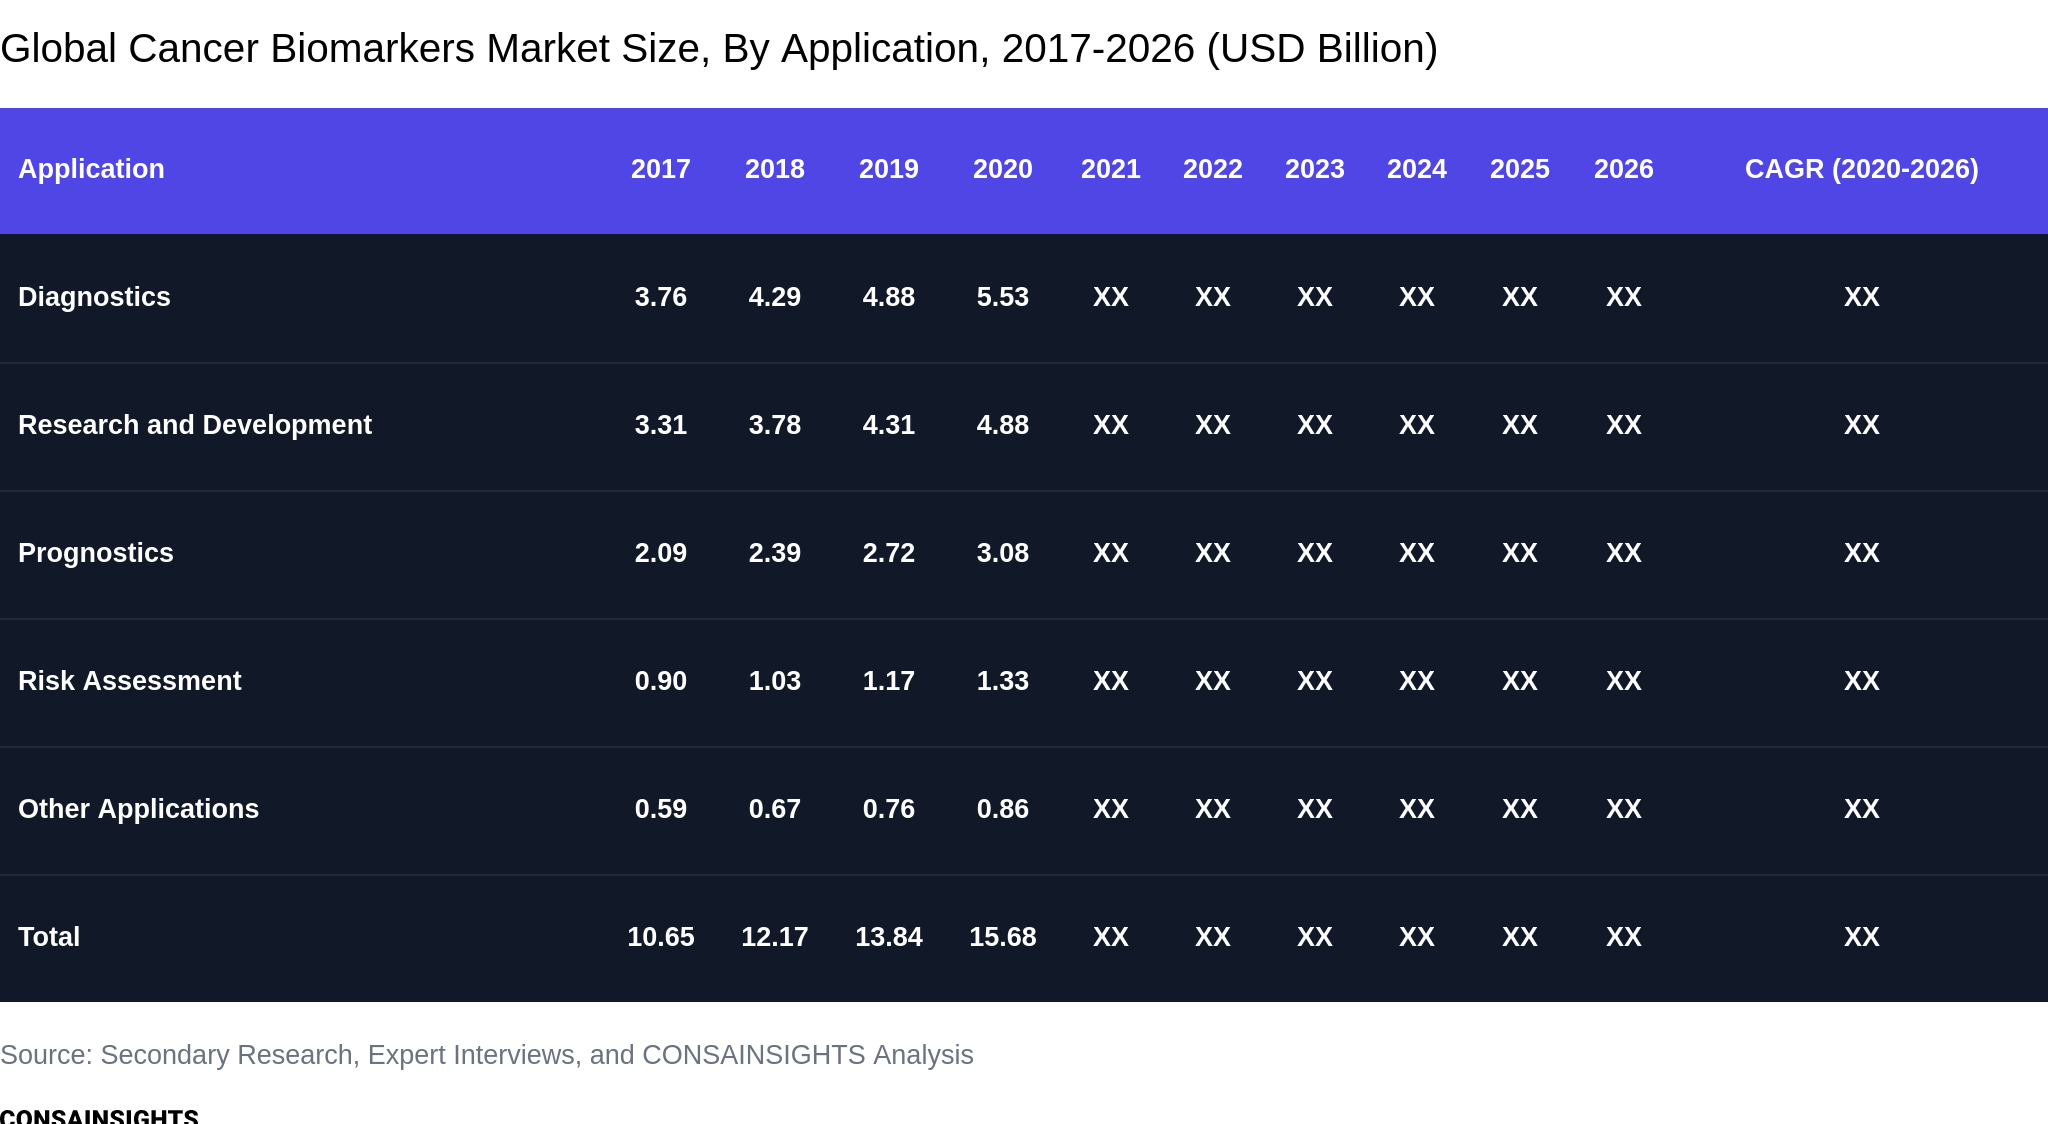The image size is (2048, 1124).
Task: Select the 2022 column header
Action: click(x=1213, y=169)
